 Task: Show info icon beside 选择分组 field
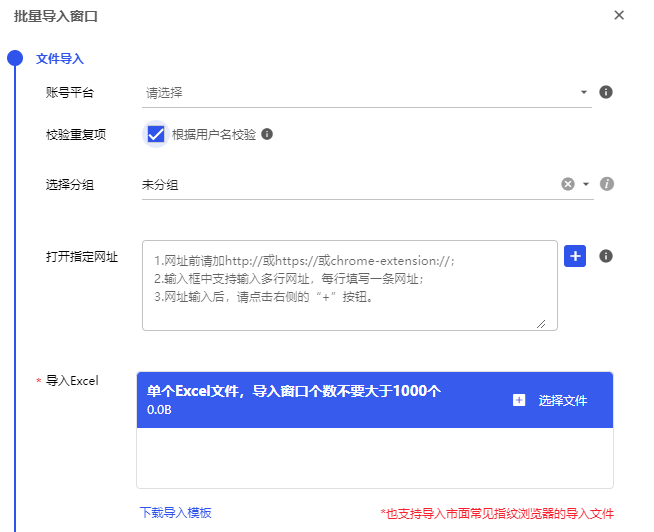point(606,184)
